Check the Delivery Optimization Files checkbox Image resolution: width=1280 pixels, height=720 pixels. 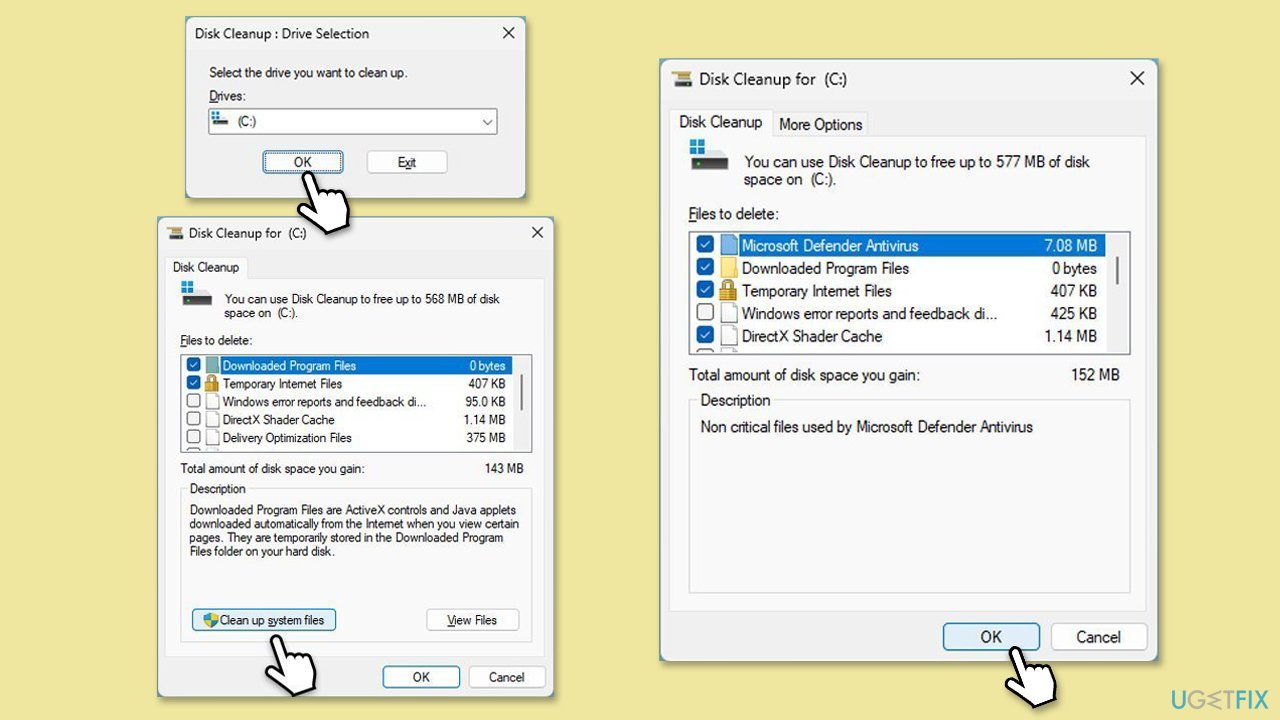coord(194,438)
